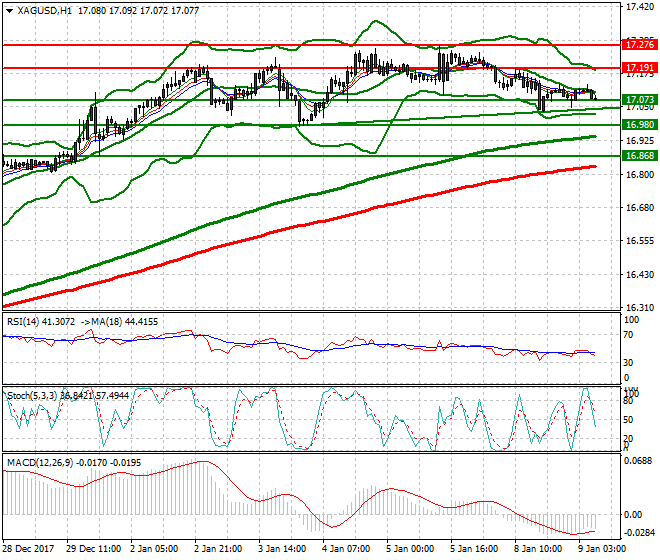Click the 2 Jan 05:00 time axis label
The image size is (660, 560).
pyautogui.click(x=154, y=549)
